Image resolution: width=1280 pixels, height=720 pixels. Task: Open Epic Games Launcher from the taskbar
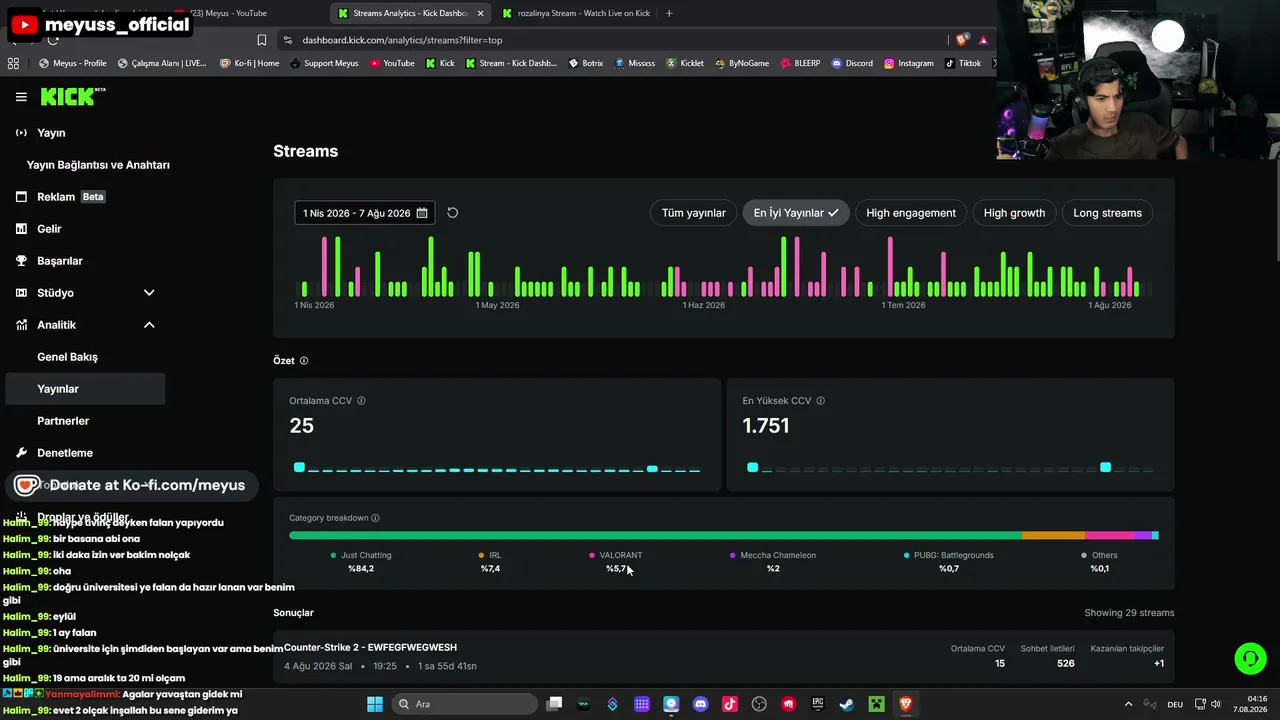coord(818,704)
